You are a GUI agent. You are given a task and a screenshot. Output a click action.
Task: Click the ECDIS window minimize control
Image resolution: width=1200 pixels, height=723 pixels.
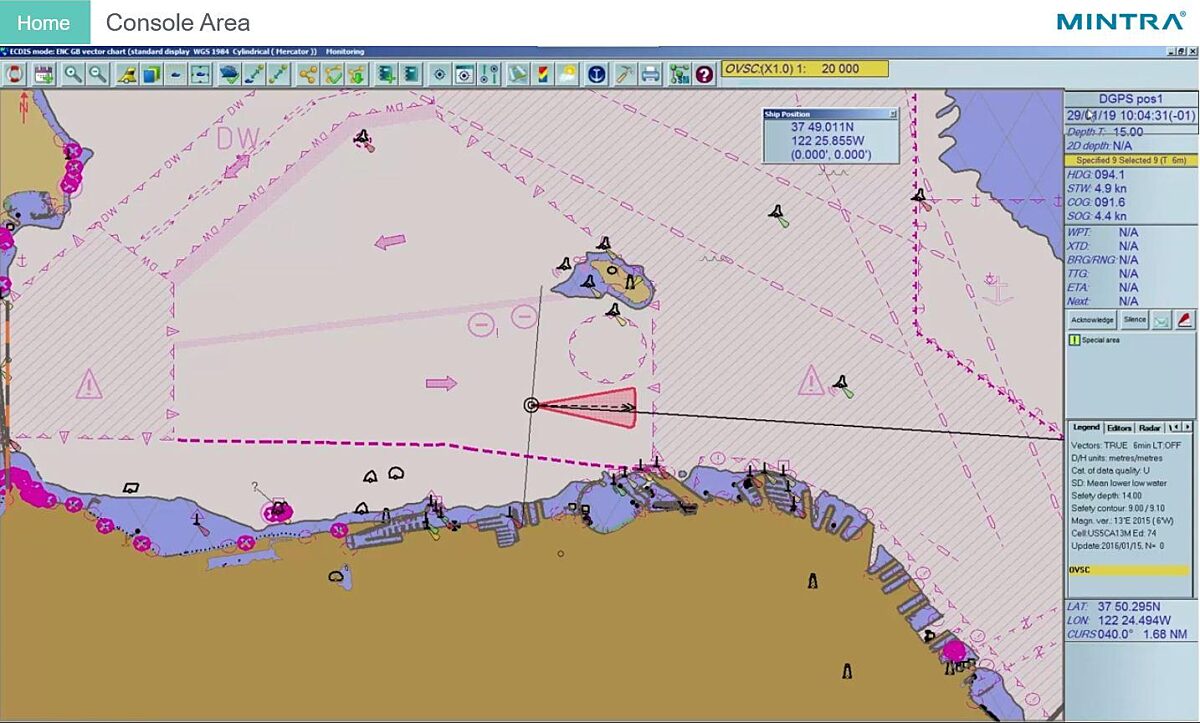click(1170, 51)
